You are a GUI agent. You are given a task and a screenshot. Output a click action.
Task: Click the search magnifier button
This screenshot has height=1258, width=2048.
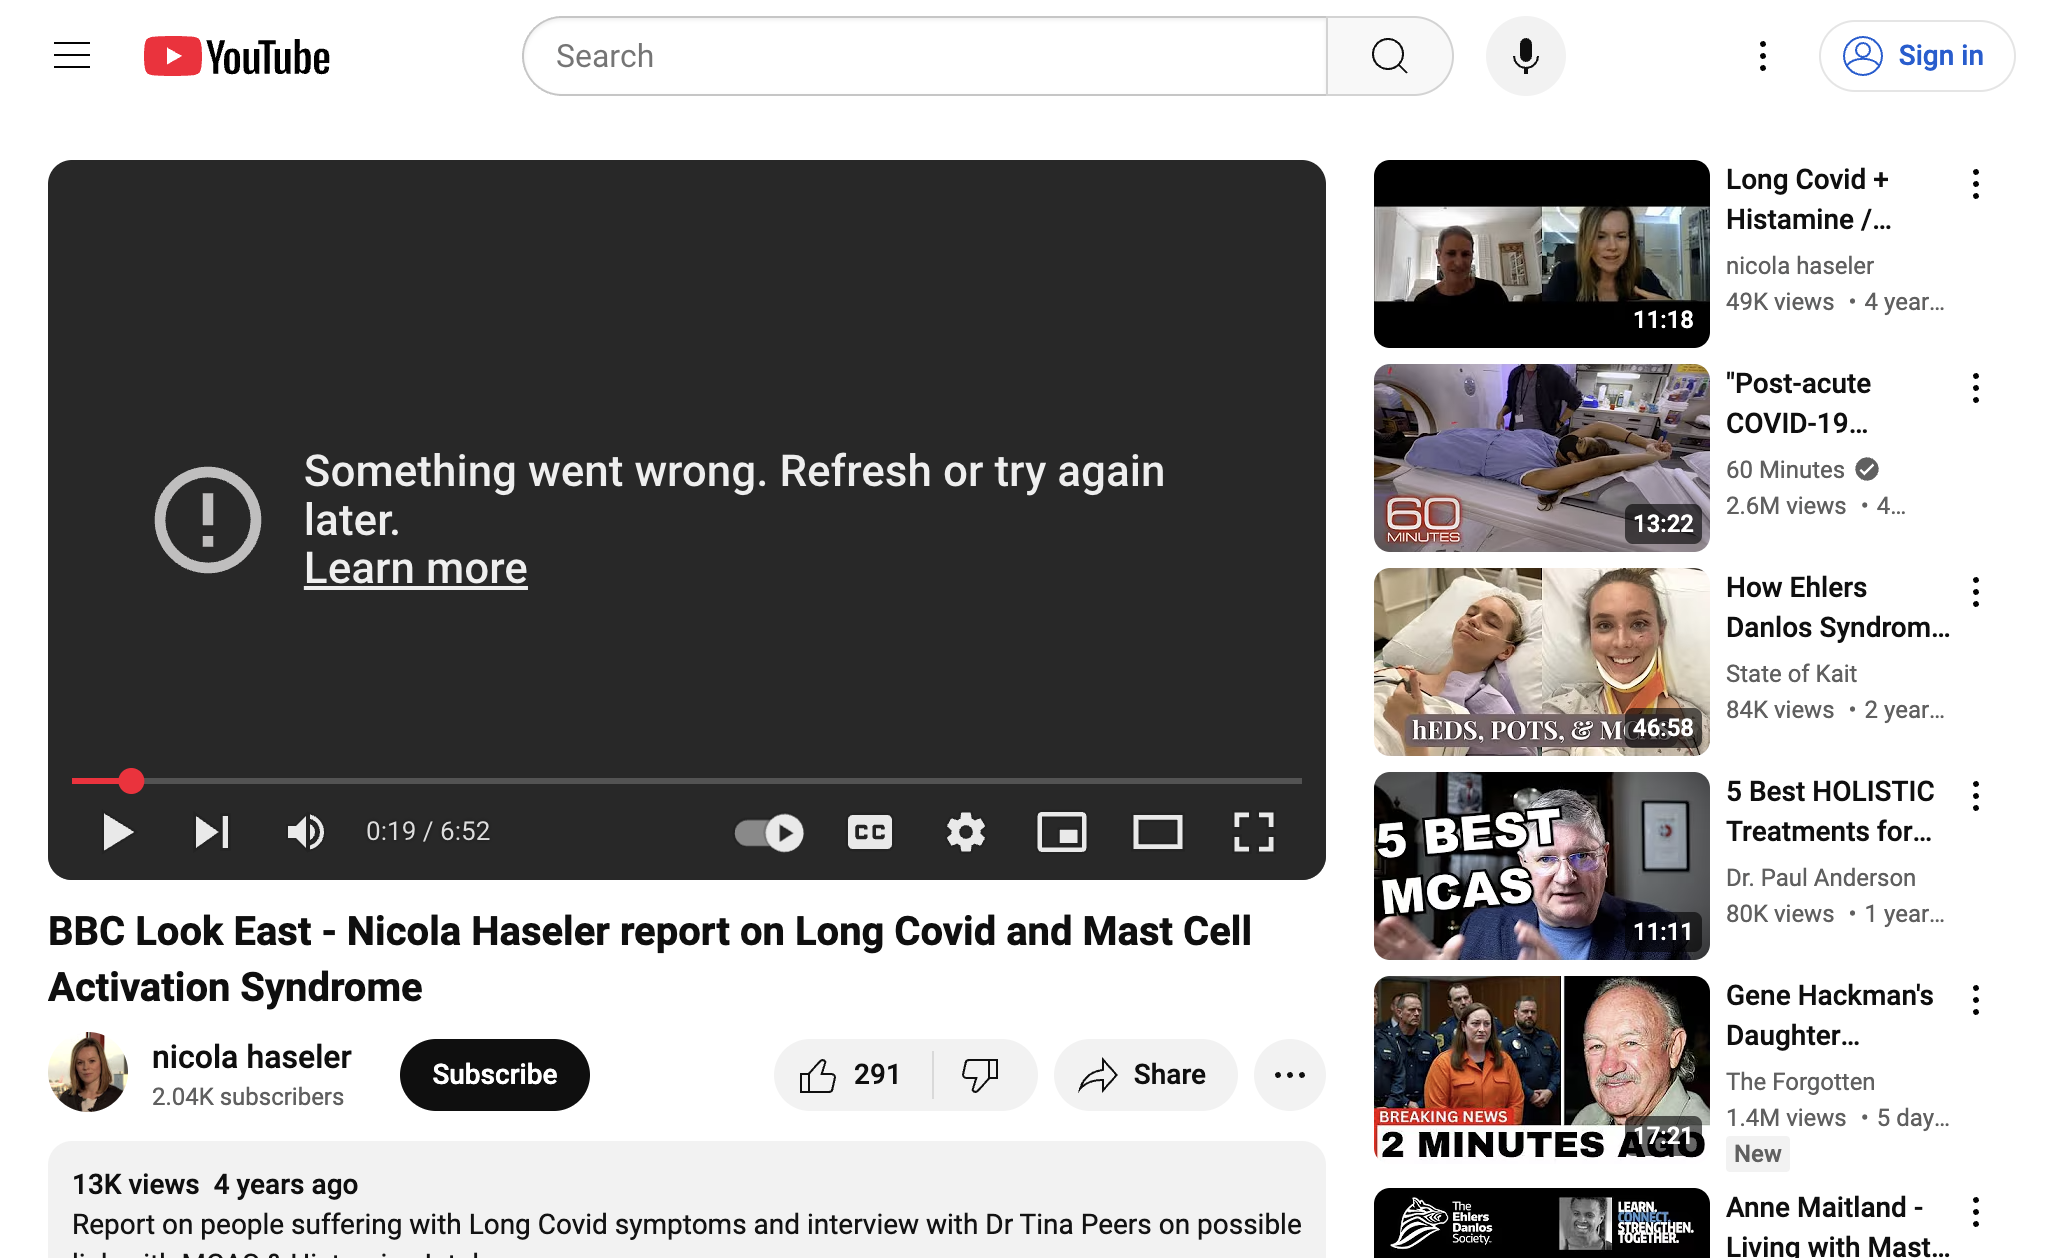1389,56
